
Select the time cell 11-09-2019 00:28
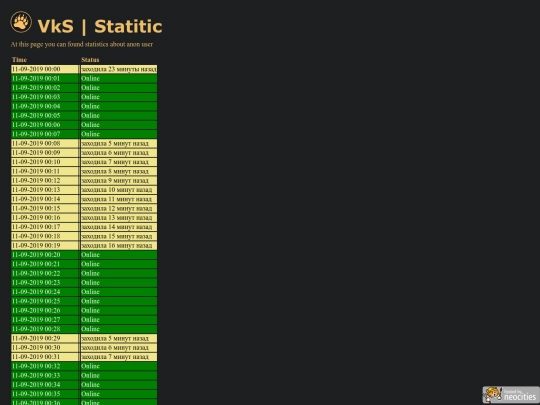[x=45, y=329]
